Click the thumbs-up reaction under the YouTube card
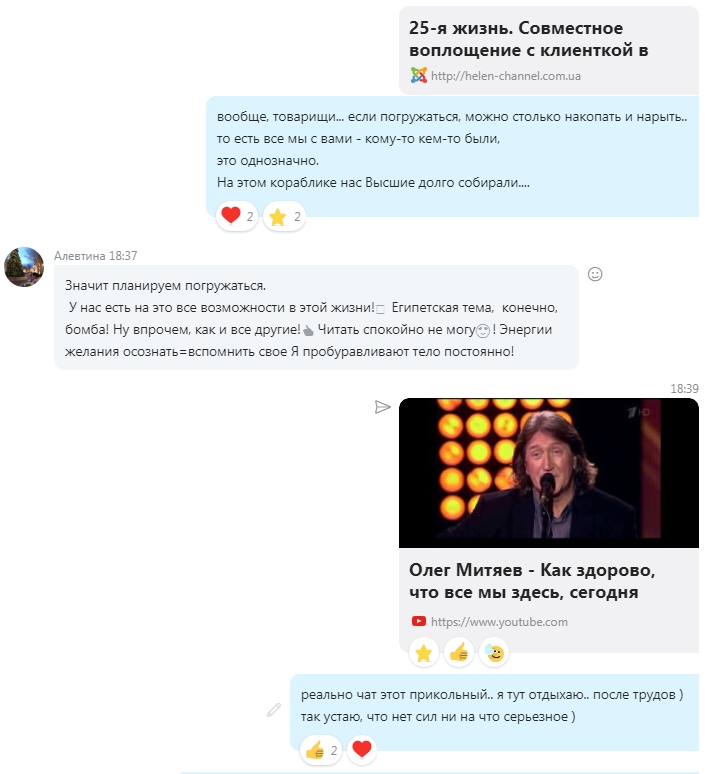 tap(459, 653)
